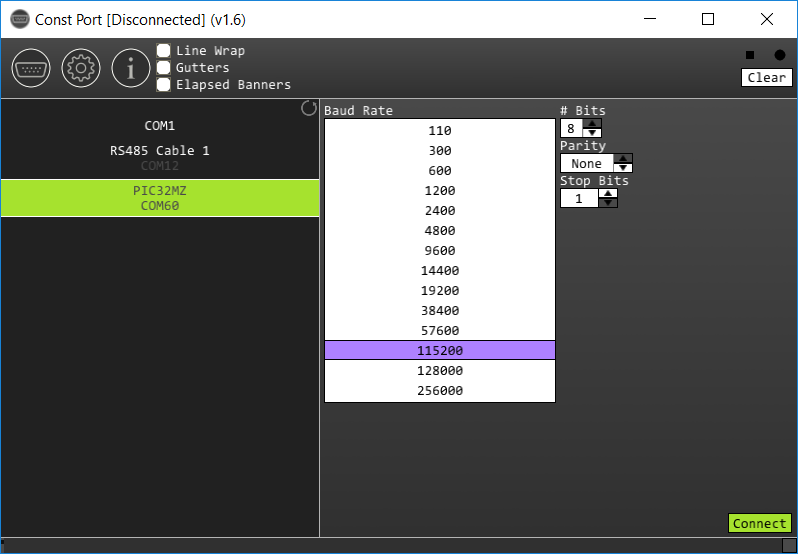This screenshot has width=798, height=554.
Task: Select the COM1 port entry
Action: (160, 126)
